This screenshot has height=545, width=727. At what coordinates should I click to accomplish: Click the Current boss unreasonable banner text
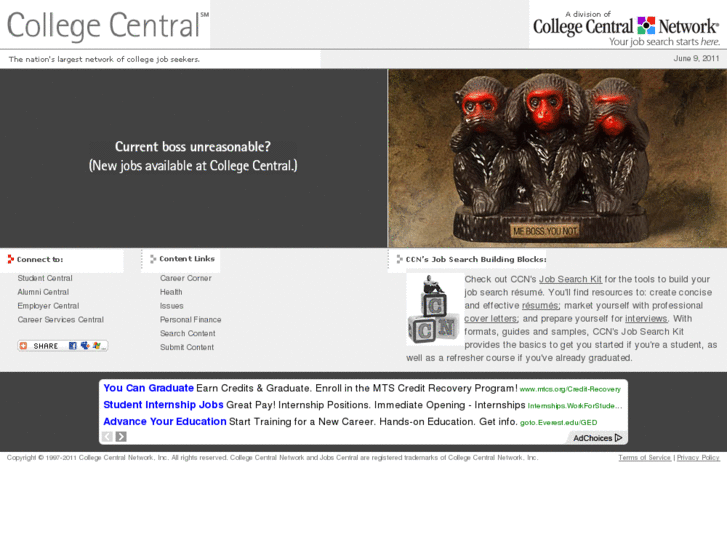[193, 156]
